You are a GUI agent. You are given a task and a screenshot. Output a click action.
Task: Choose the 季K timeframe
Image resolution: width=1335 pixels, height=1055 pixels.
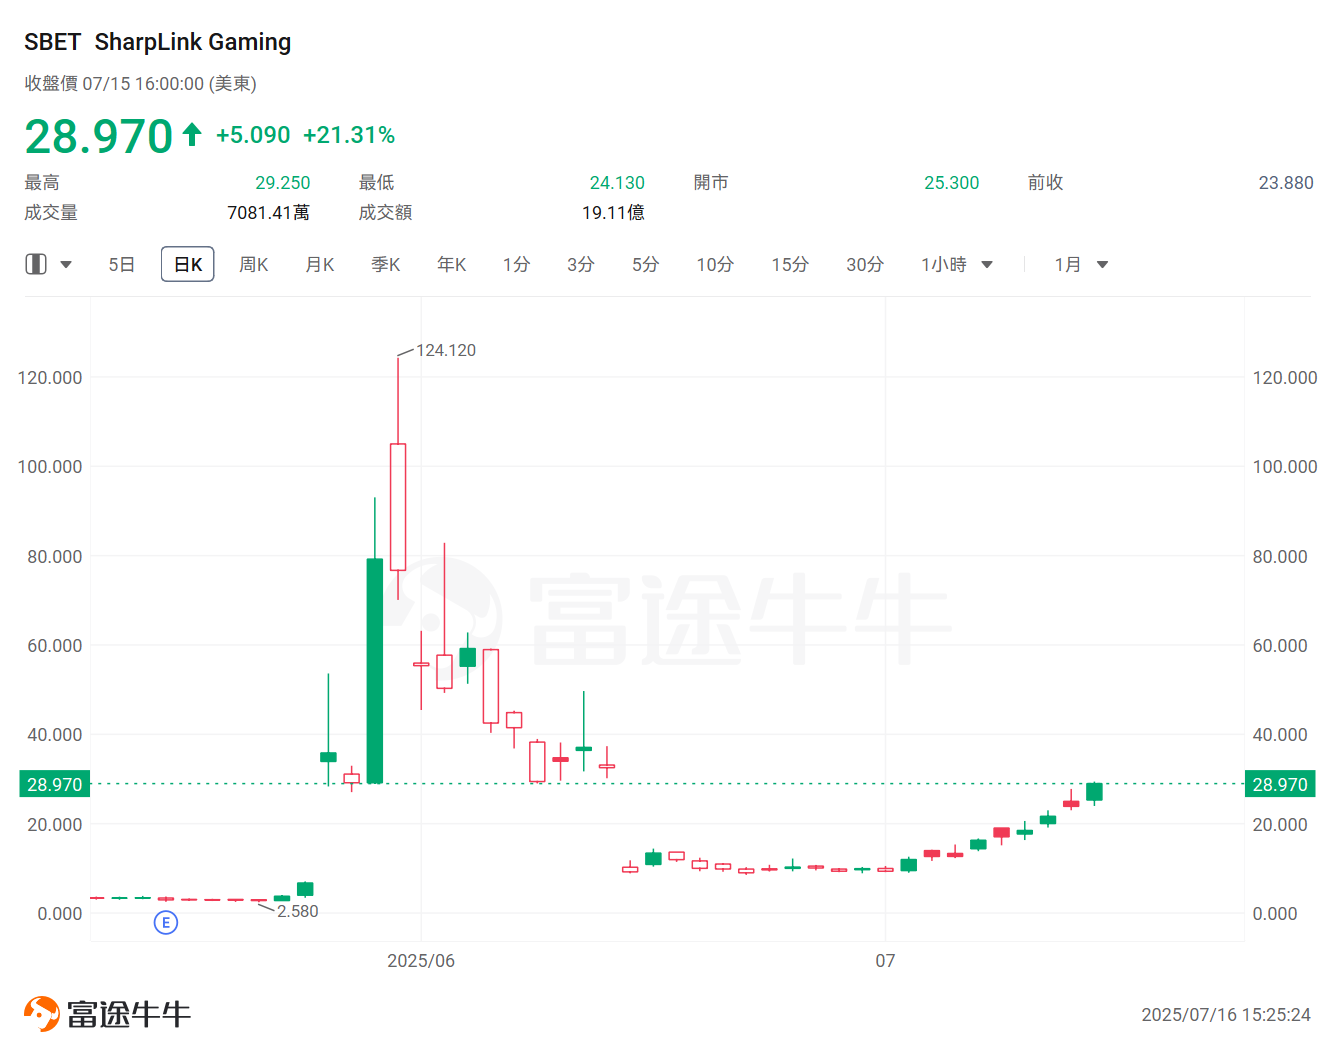click(385, 265)
